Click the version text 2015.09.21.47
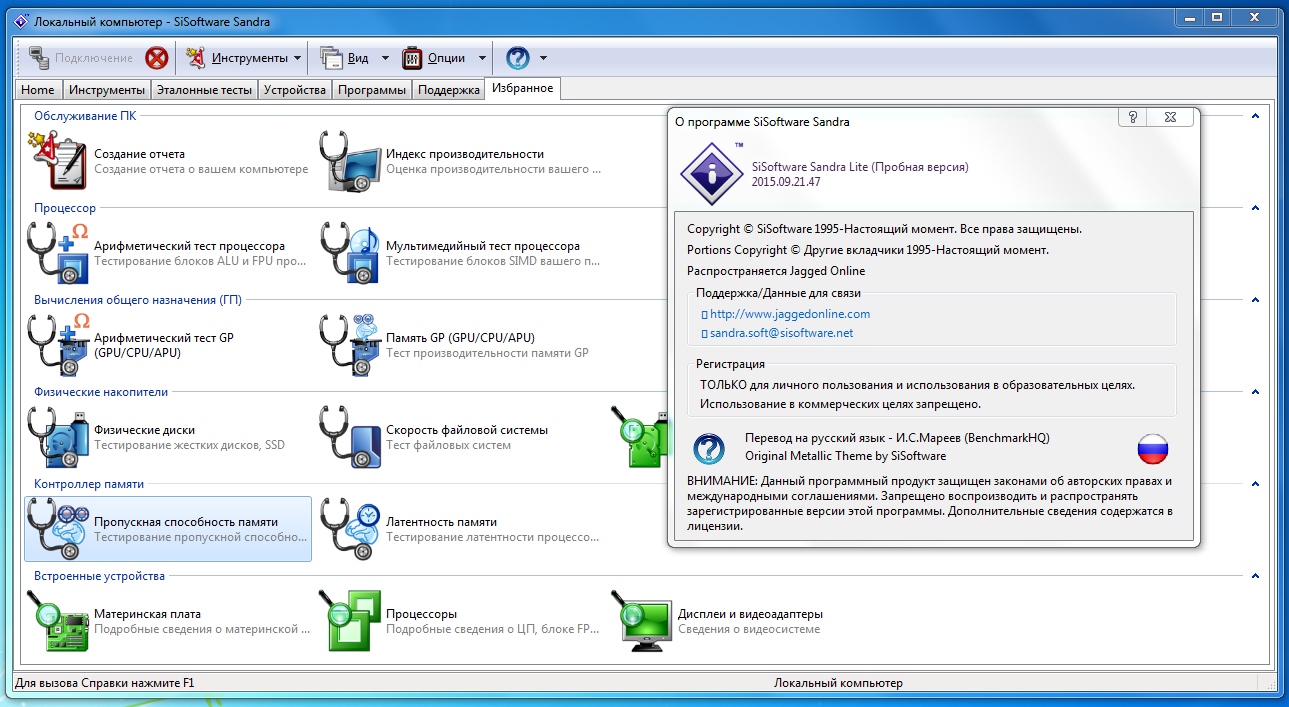This screenshot has width=1289, height=707. pyautogui.click(x=786, y=182)
